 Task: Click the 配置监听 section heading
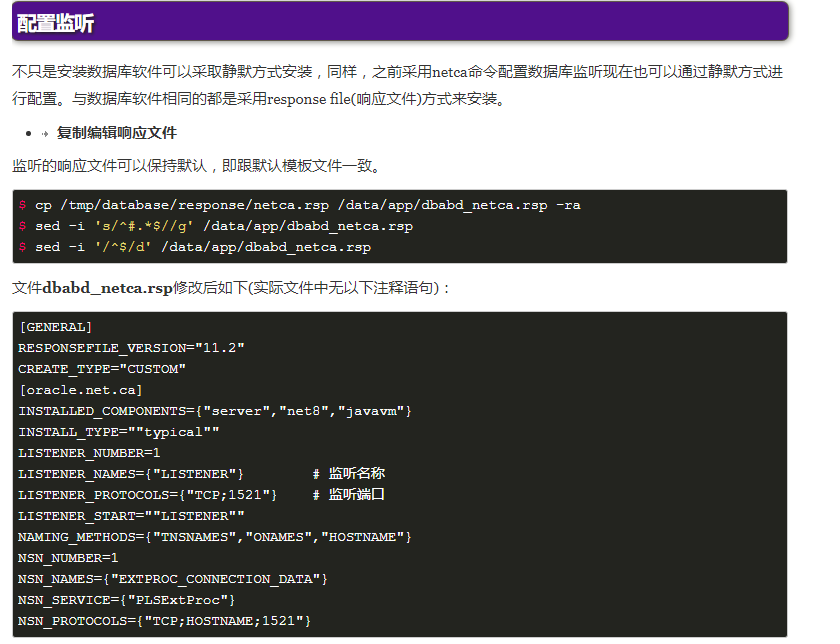pos(55,24)
